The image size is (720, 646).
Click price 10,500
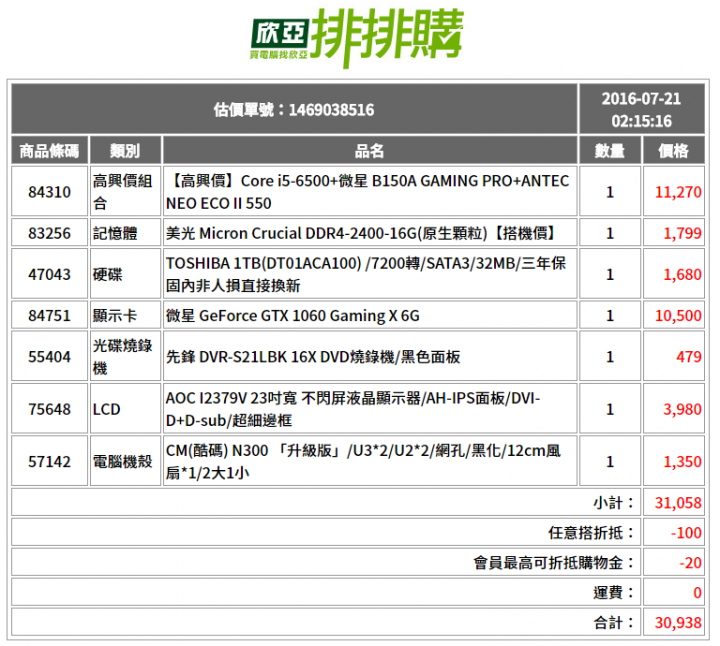click(678, 315)
